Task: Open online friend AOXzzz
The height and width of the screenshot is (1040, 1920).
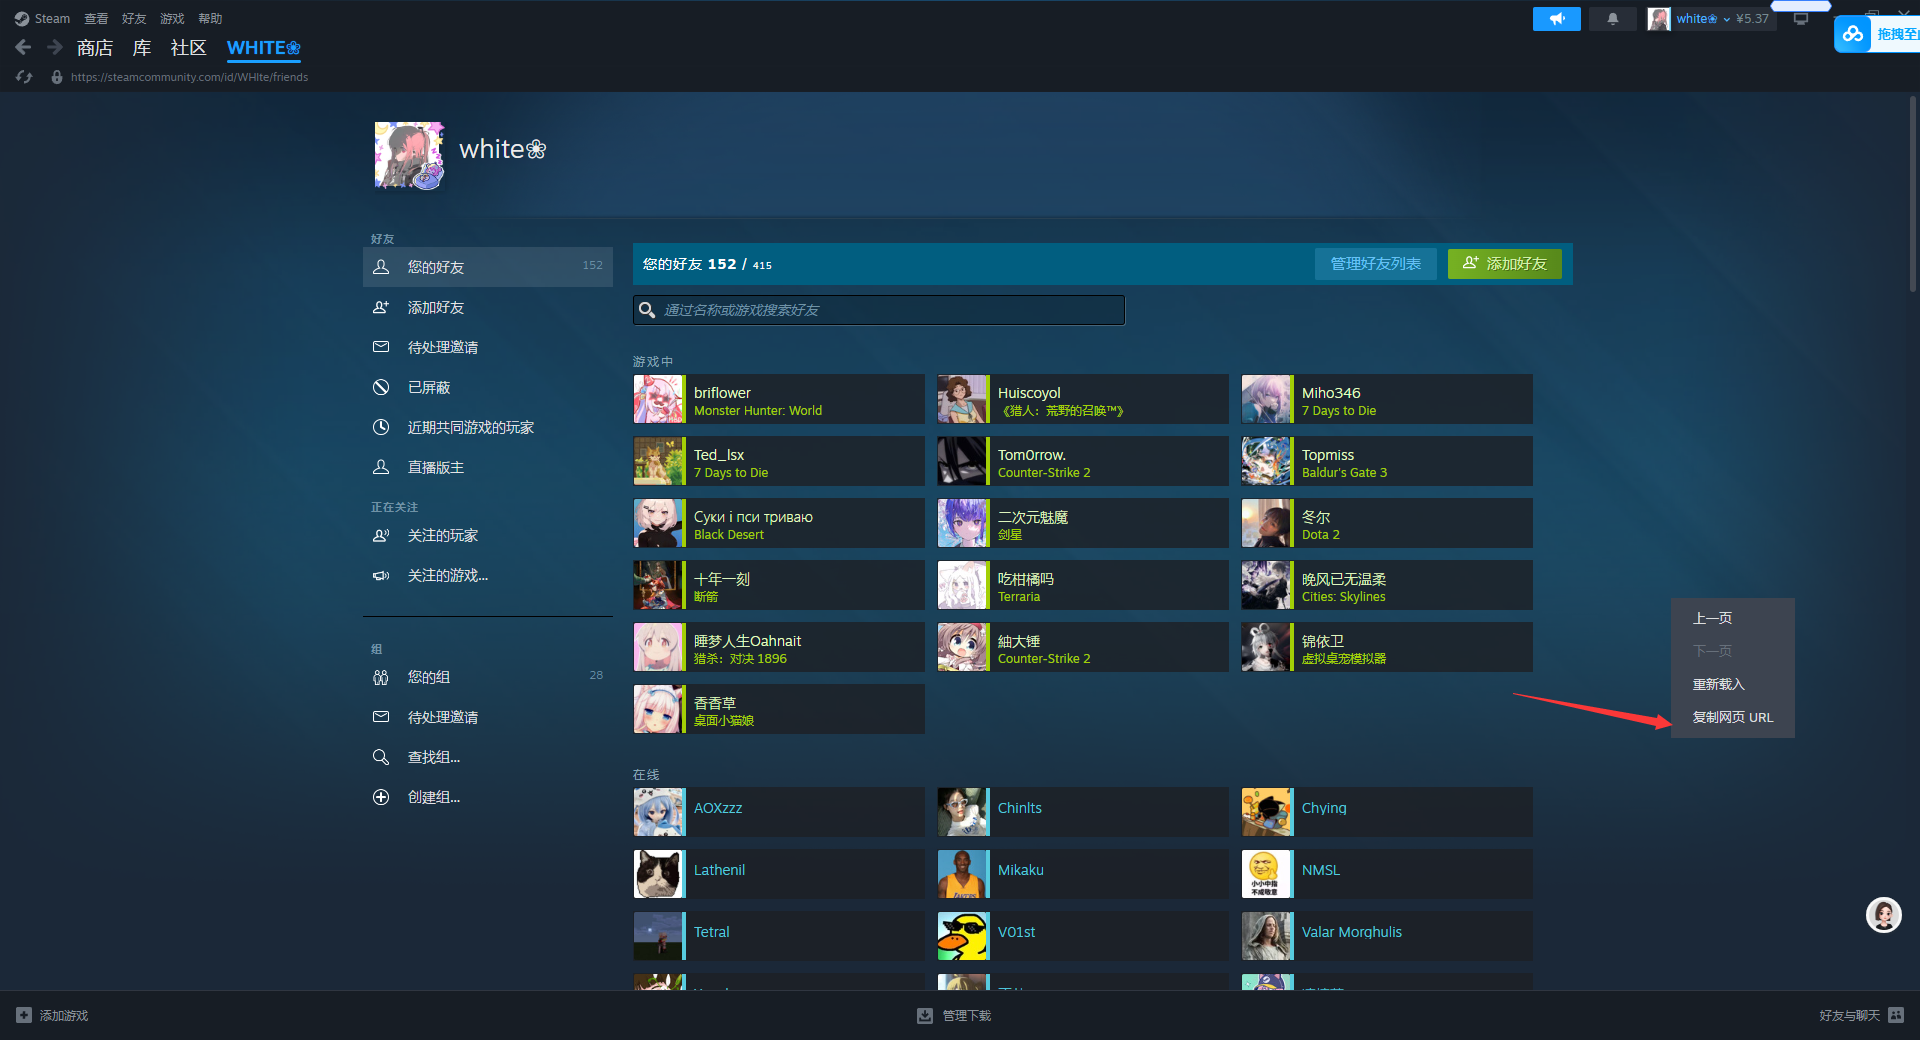Action: (x=779, y=812)
